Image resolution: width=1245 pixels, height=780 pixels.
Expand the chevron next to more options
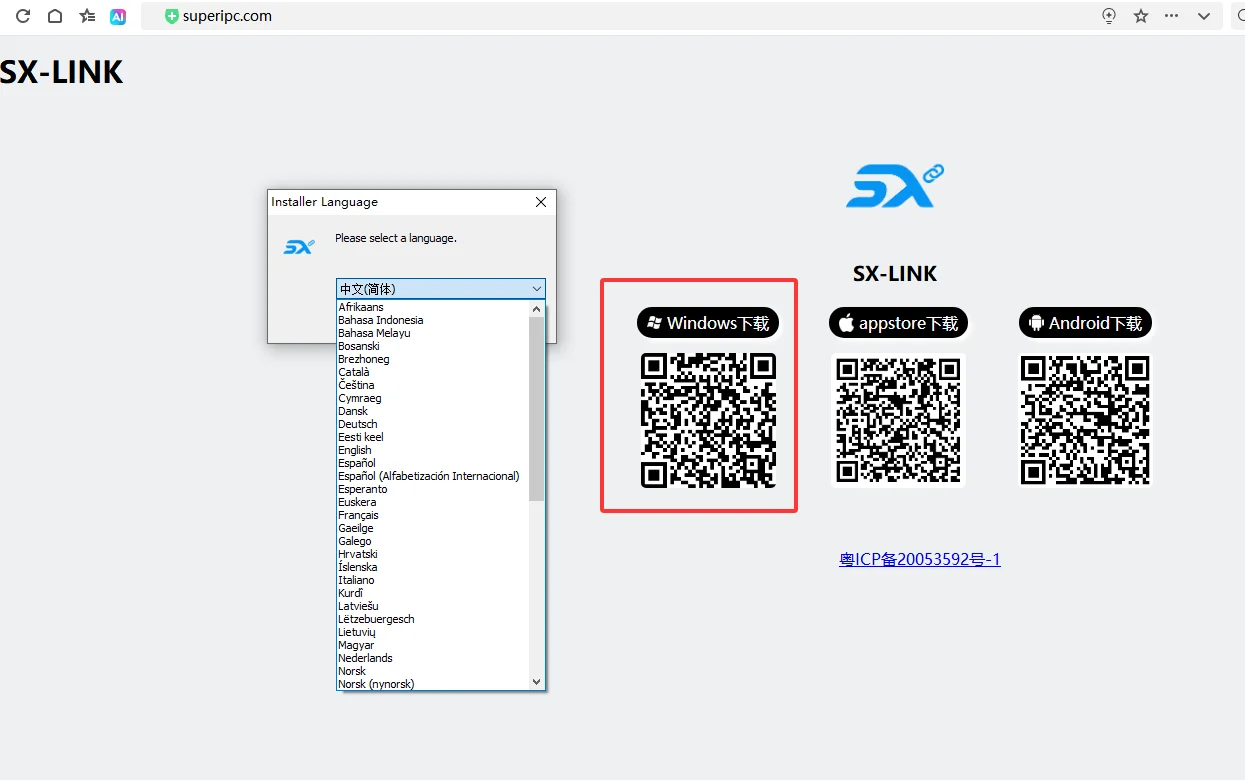1204,16
